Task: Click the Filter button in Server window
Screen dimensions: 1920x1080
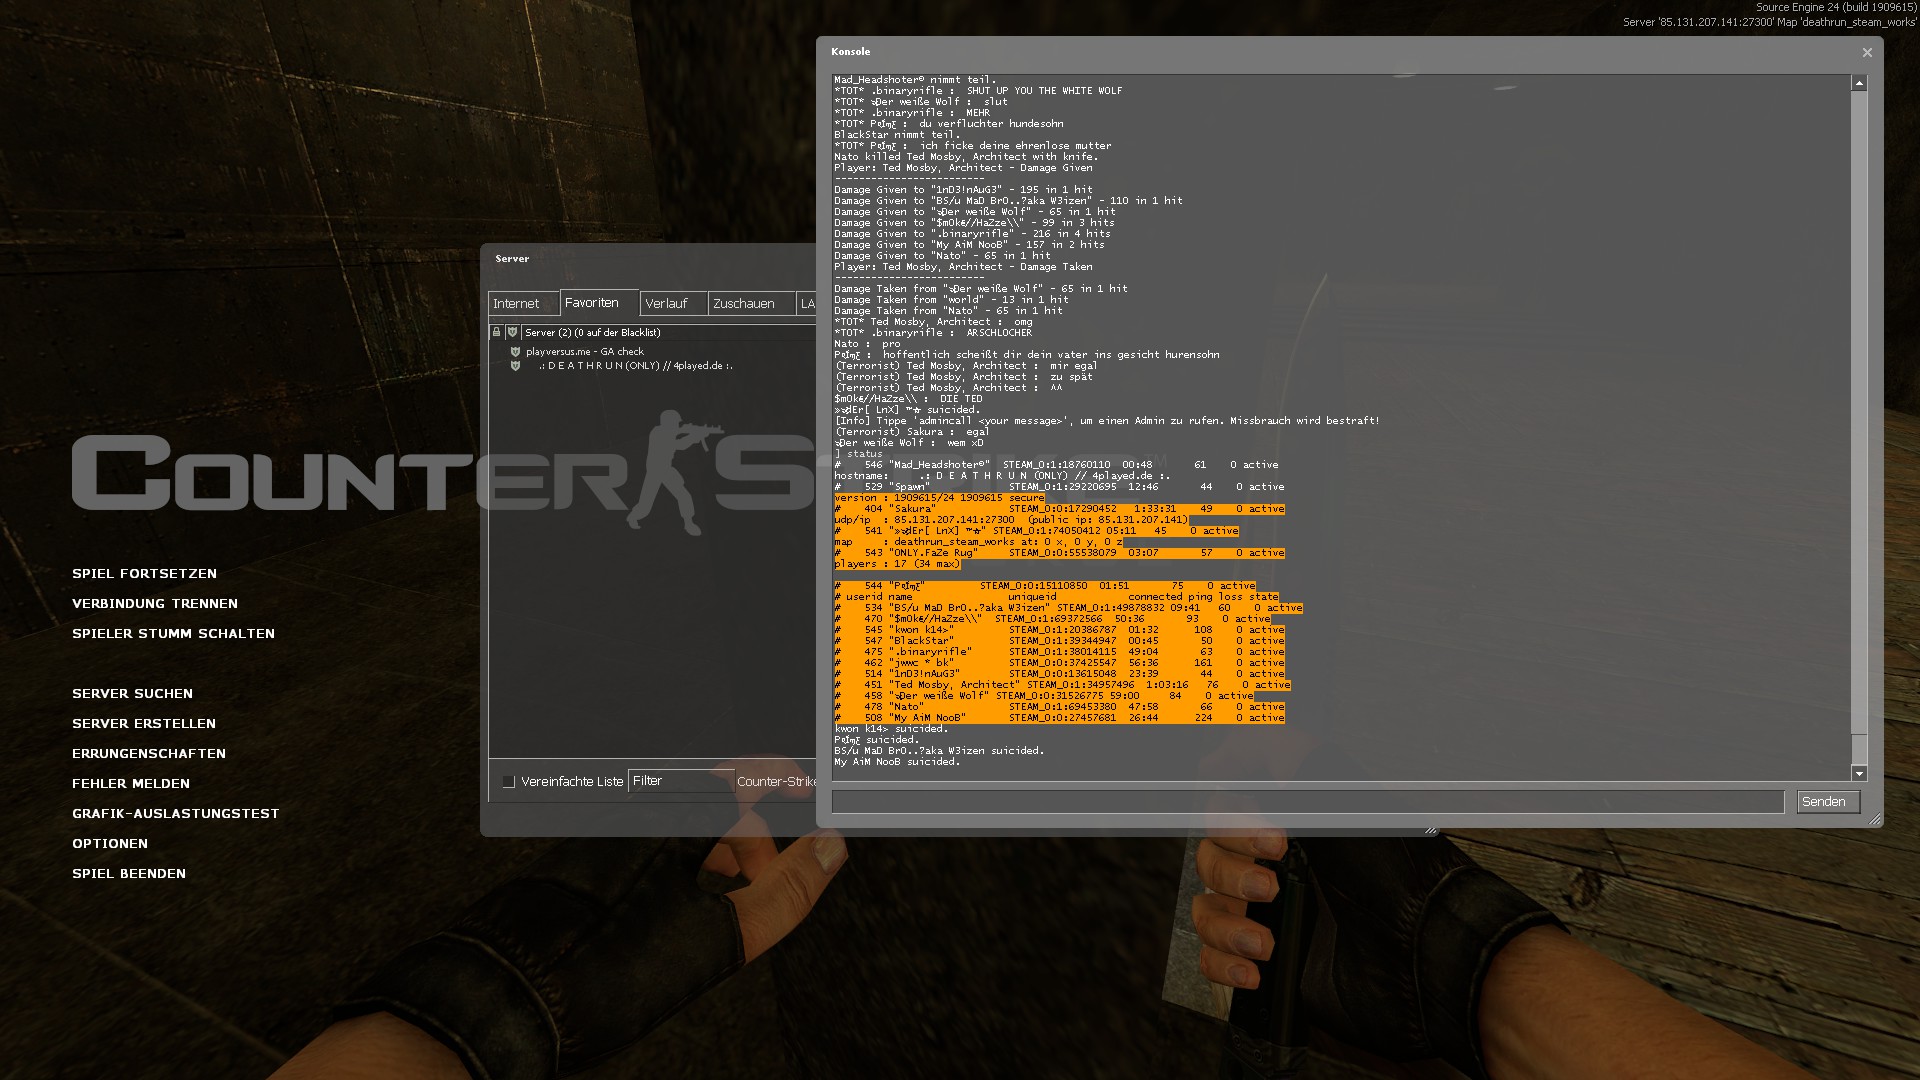Action: tap(681, 781)
